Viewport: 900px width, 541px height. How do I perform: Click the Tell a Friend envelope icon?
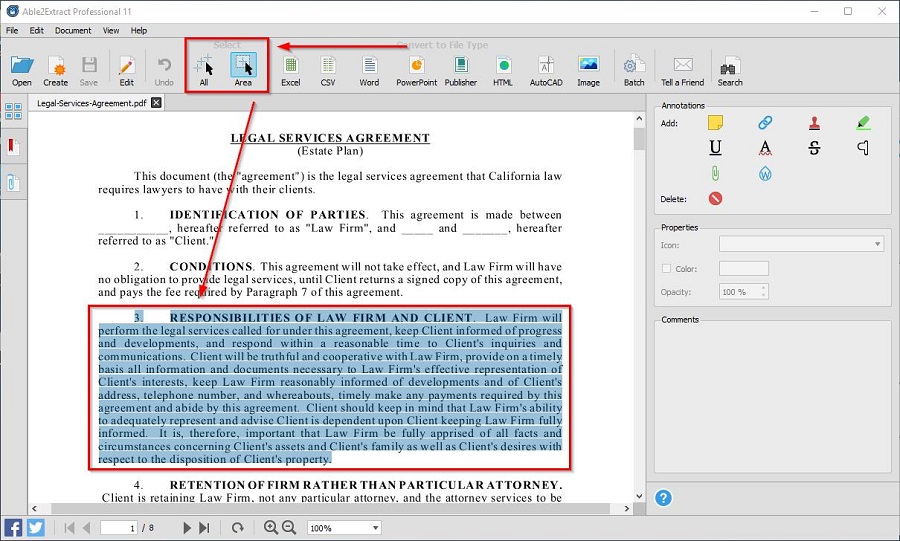pyautogui.click(x=682, y=71)
